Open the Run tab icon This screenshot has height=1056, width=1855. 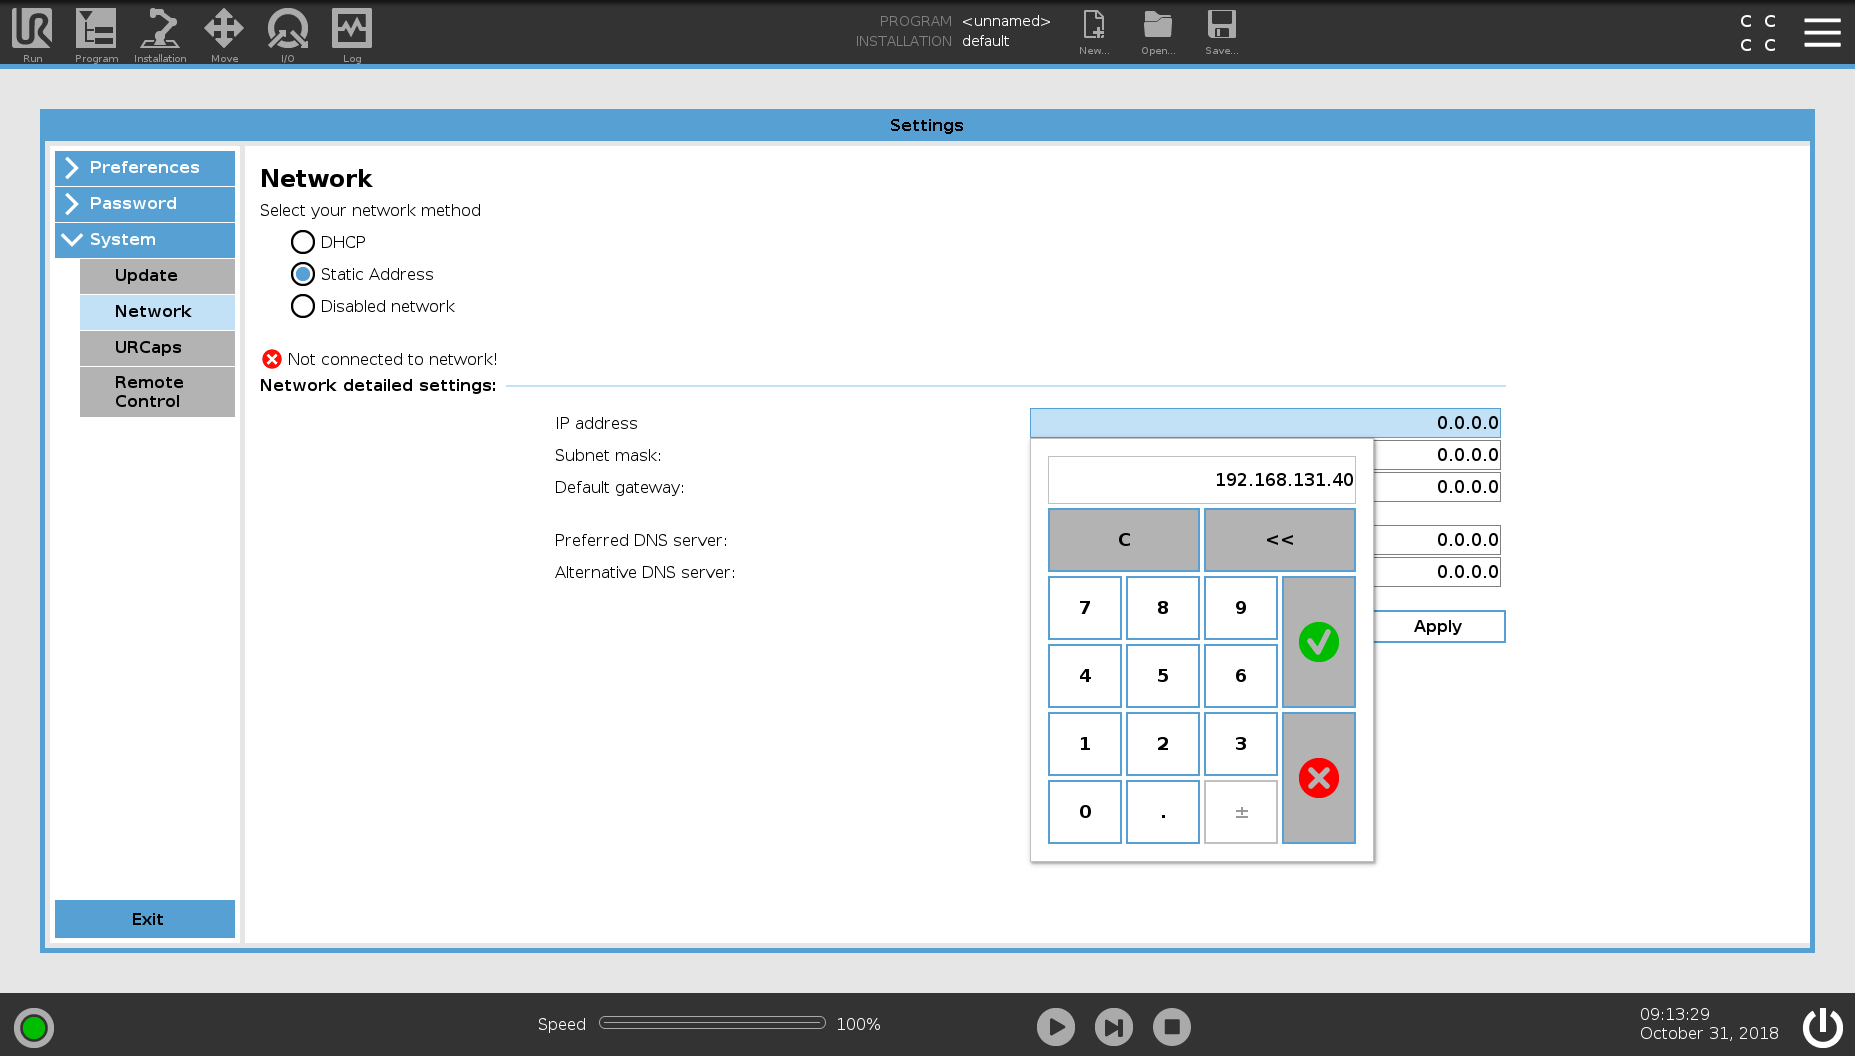[x=32, y=29]
